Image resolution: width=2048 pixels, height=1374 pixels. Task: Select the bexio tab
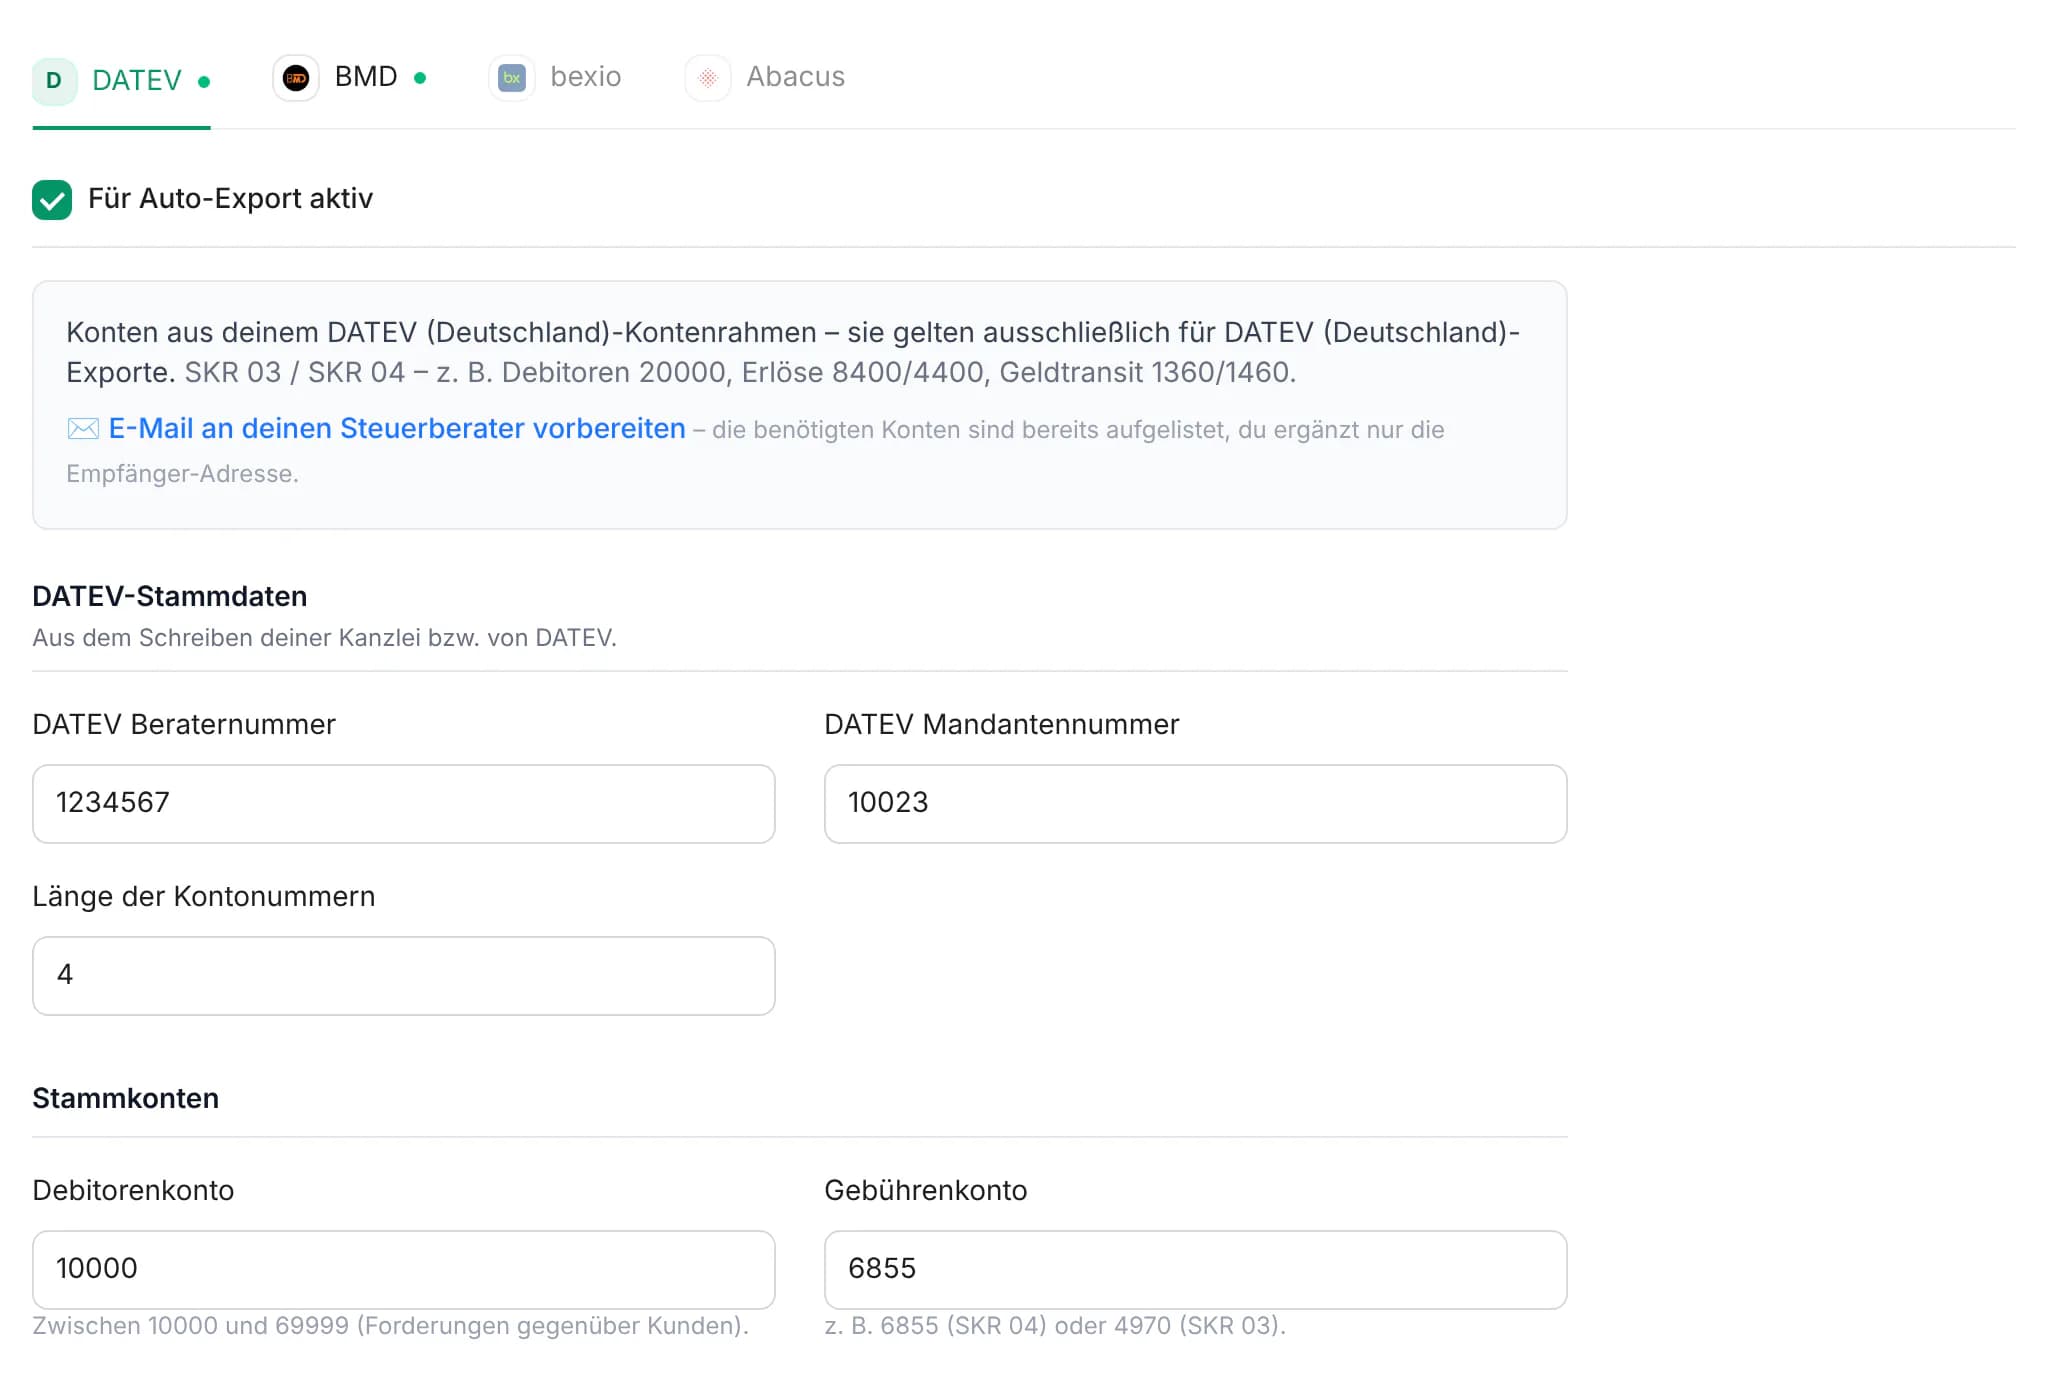point(555,78)
